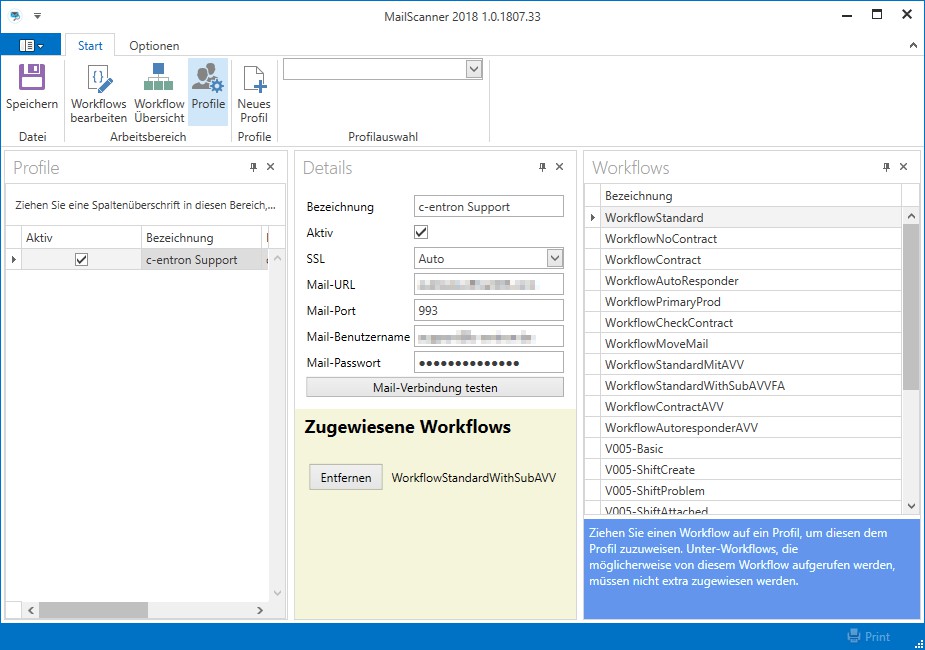Screen dimensions: 925x650
Task: Click Mail-Verbindung testen button
Action: [435, 387]
